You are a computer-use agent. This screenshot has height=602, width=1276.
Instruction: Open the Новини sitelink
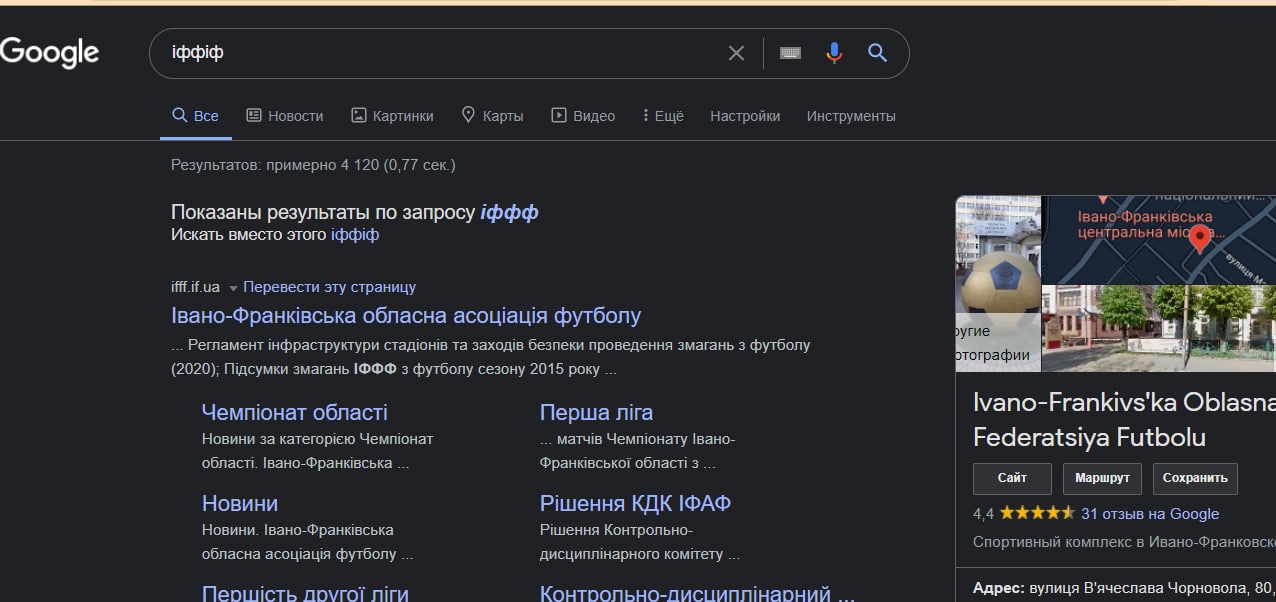tap(240, 503)
